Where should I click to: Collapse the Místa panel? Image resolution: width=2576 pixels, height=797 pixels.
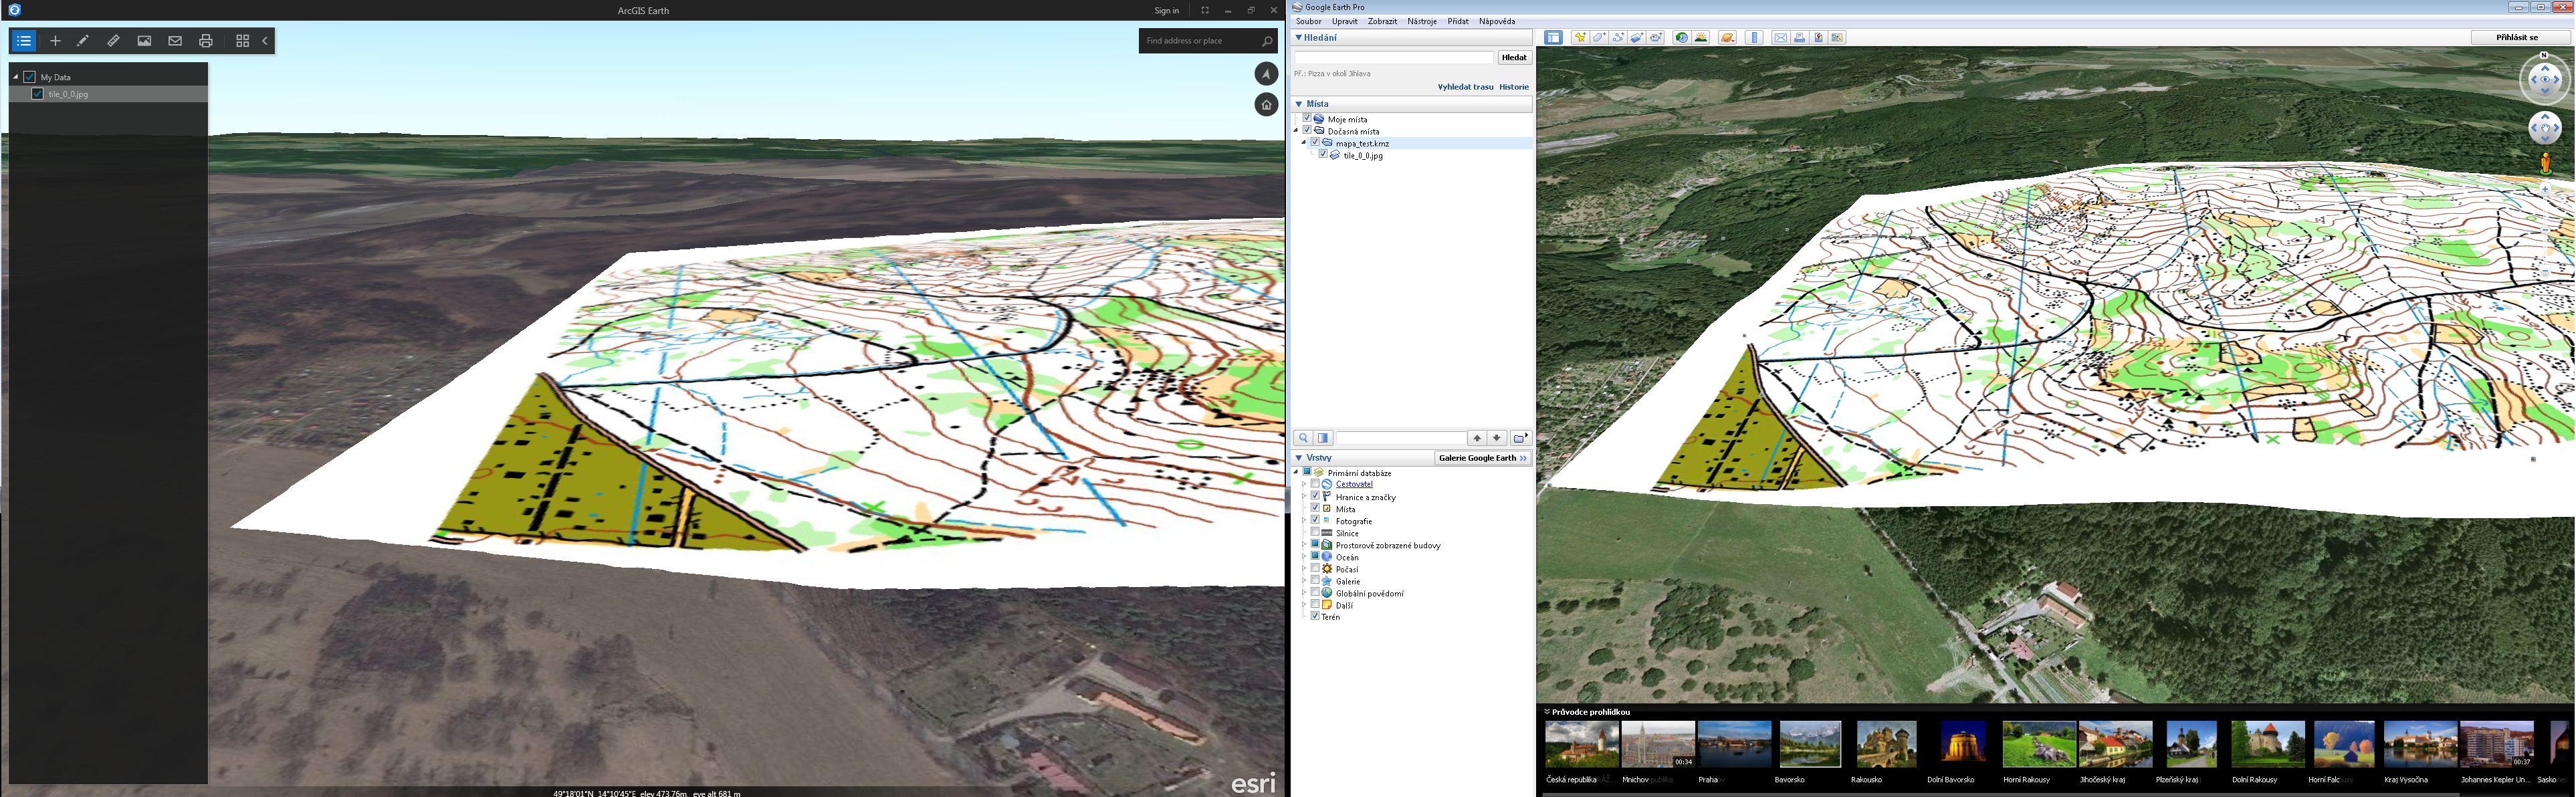pos(1299,104)
